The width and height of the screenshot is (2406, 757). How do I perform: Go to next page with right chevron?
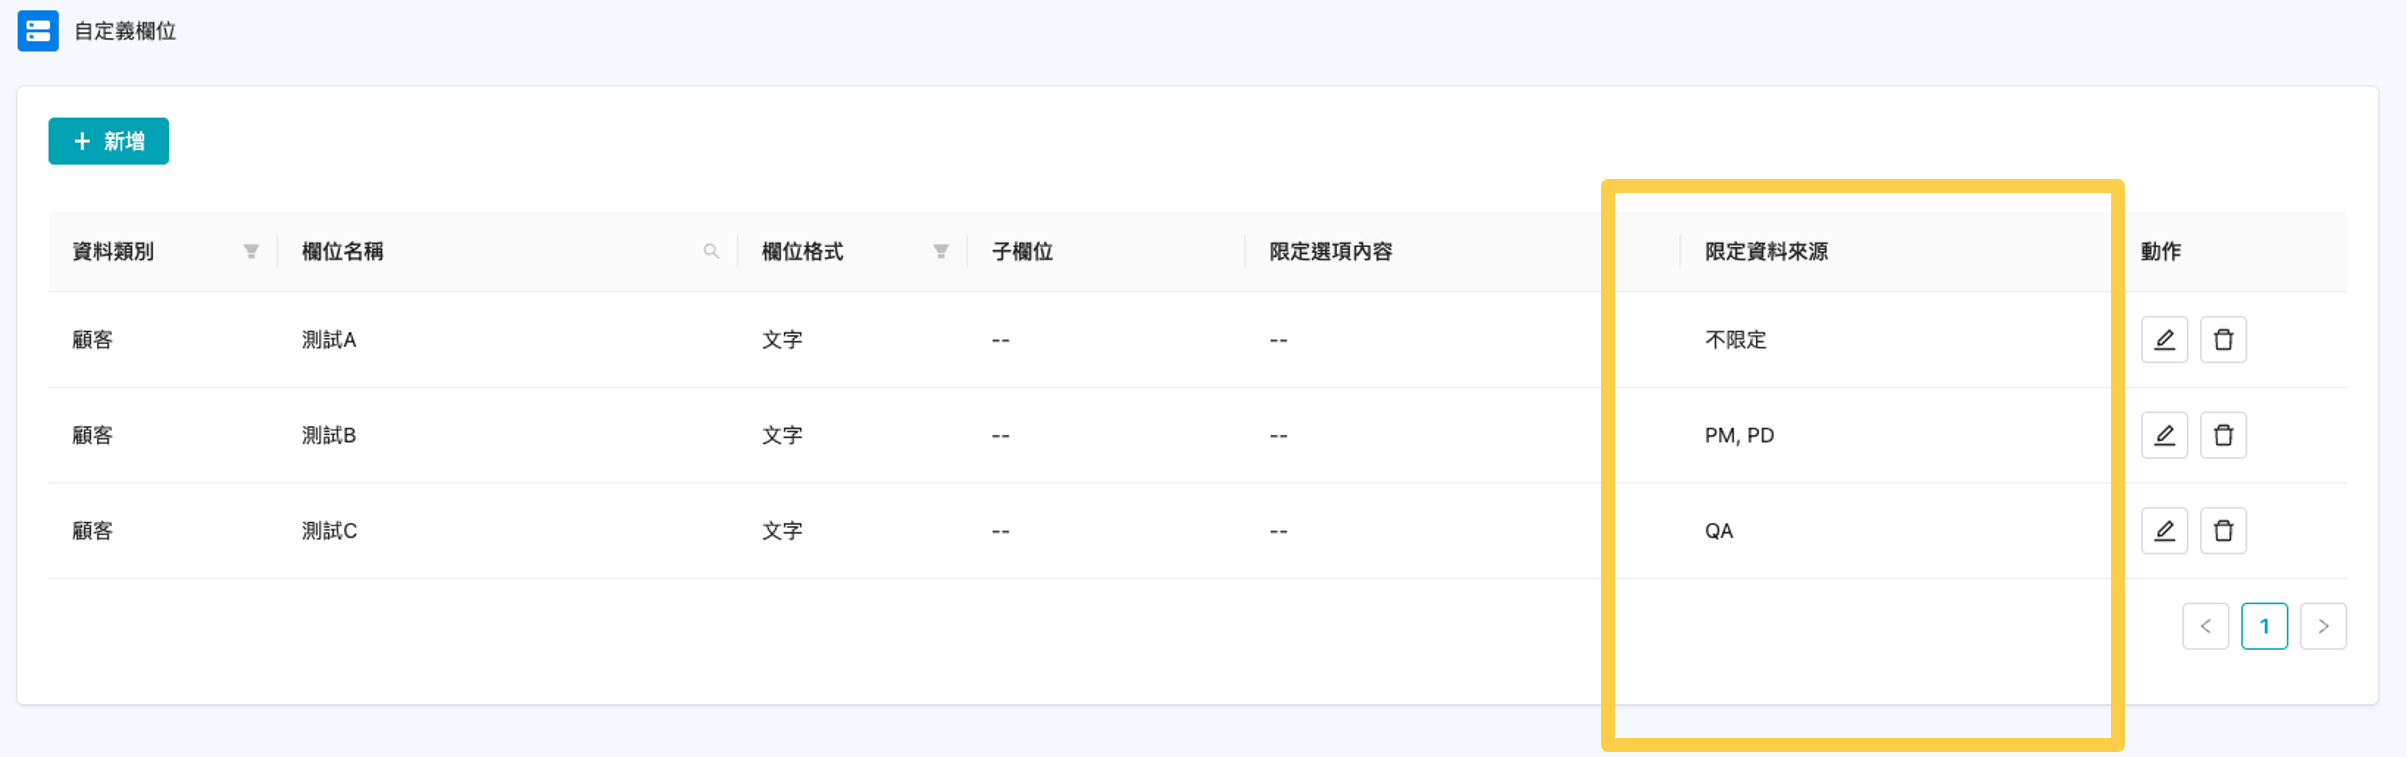tap(2323, 625)
